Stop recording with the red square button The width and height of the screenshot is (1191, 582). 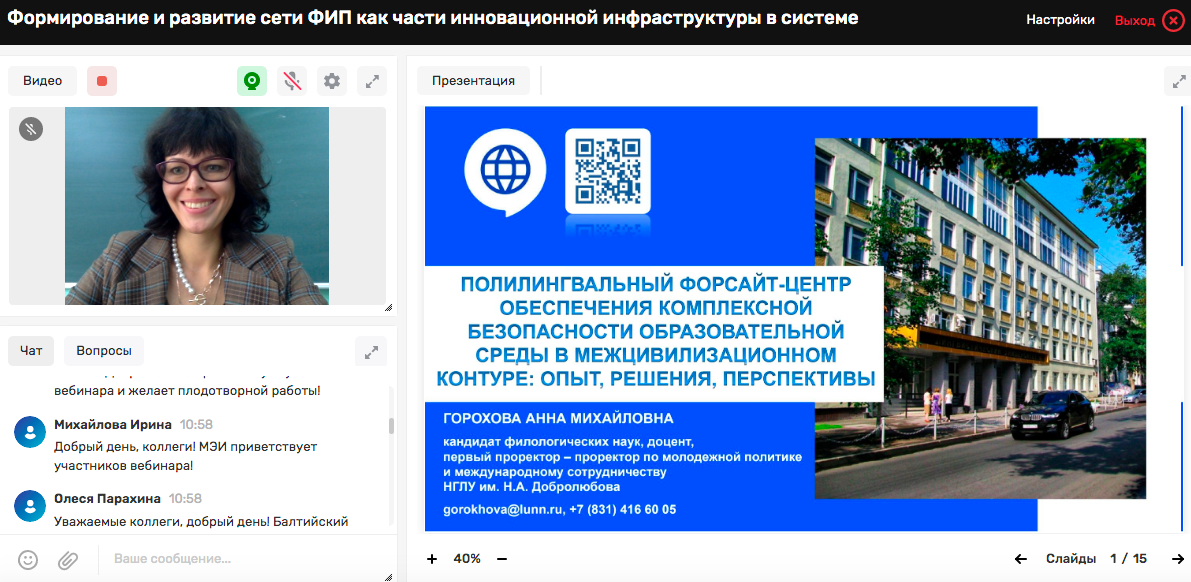coord(102,81)
